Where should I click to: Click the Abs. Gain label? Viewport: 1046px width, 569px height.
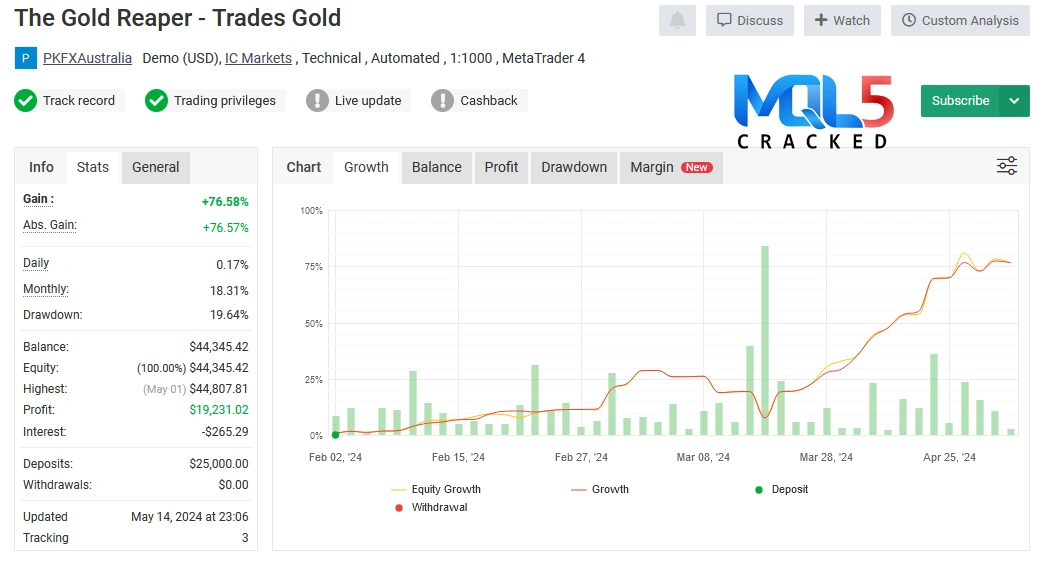point(50,225)
